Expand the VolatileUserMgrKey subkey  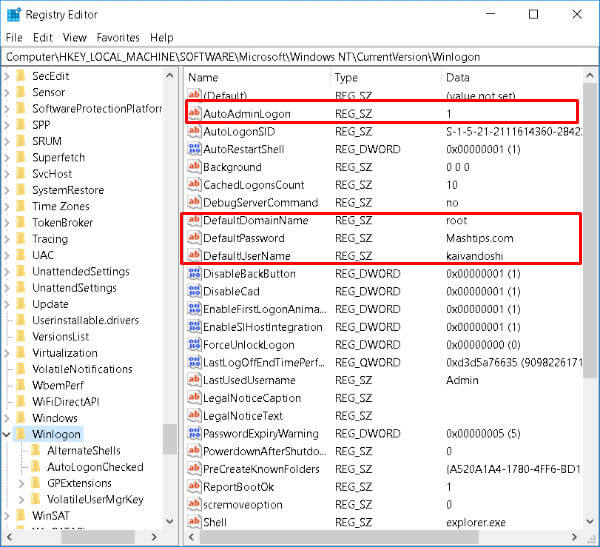(22, 499)
